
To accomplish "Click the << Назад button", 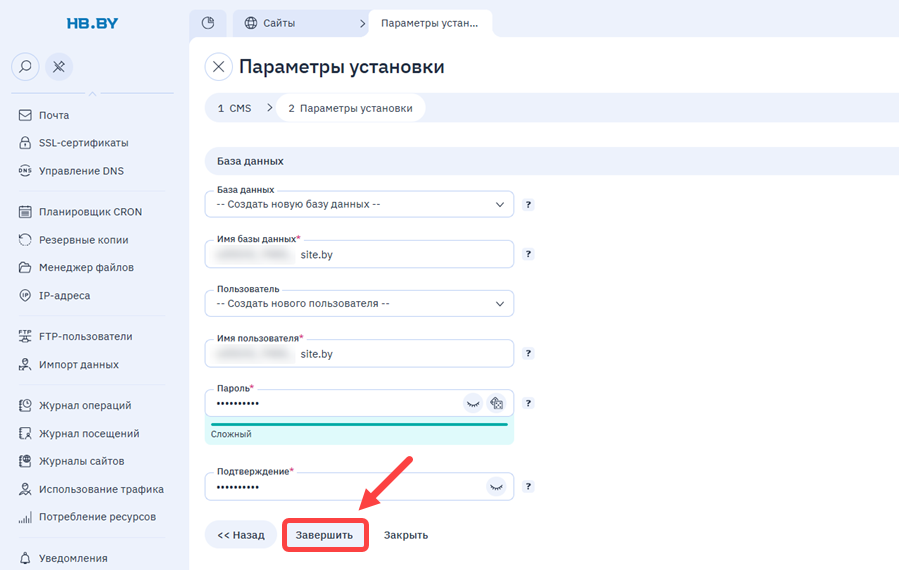I will pyautogui.click(x=240, y=535).
